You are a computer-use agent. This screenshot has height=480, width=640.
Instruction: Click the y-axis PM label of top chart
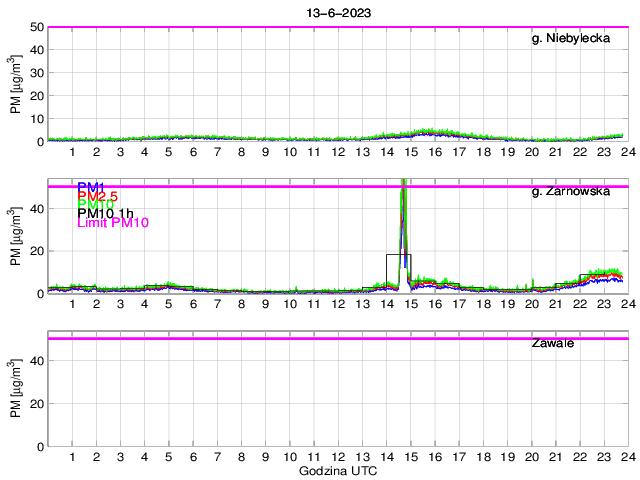click(17, 85)
